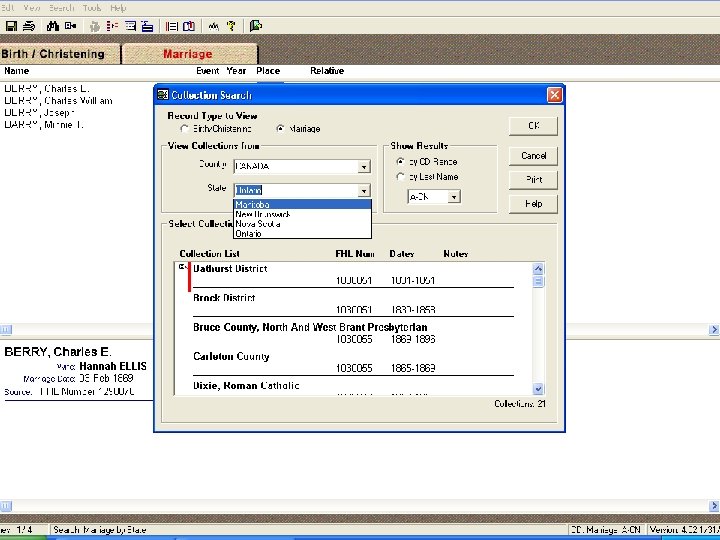
Task: Click the collection list scrollbar thumb
Action: pos(538,281)
